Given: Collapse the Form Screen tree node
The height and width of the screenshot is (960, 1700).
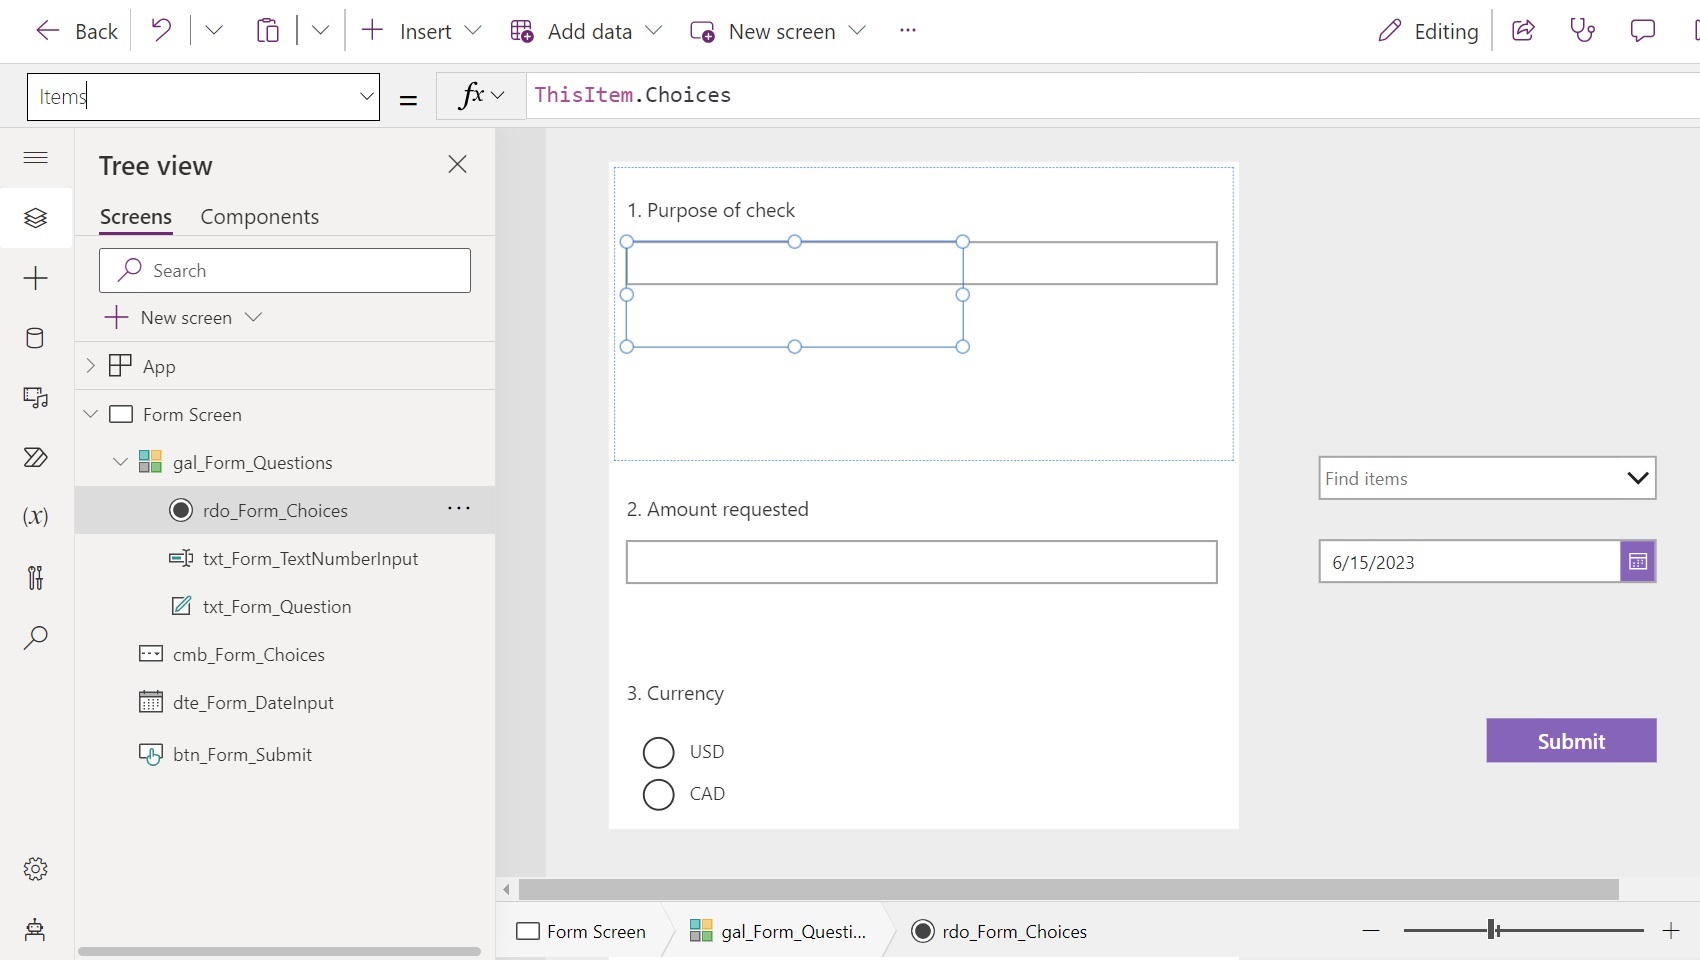Looking at the screenshot, I should click(x=91, y=413).
